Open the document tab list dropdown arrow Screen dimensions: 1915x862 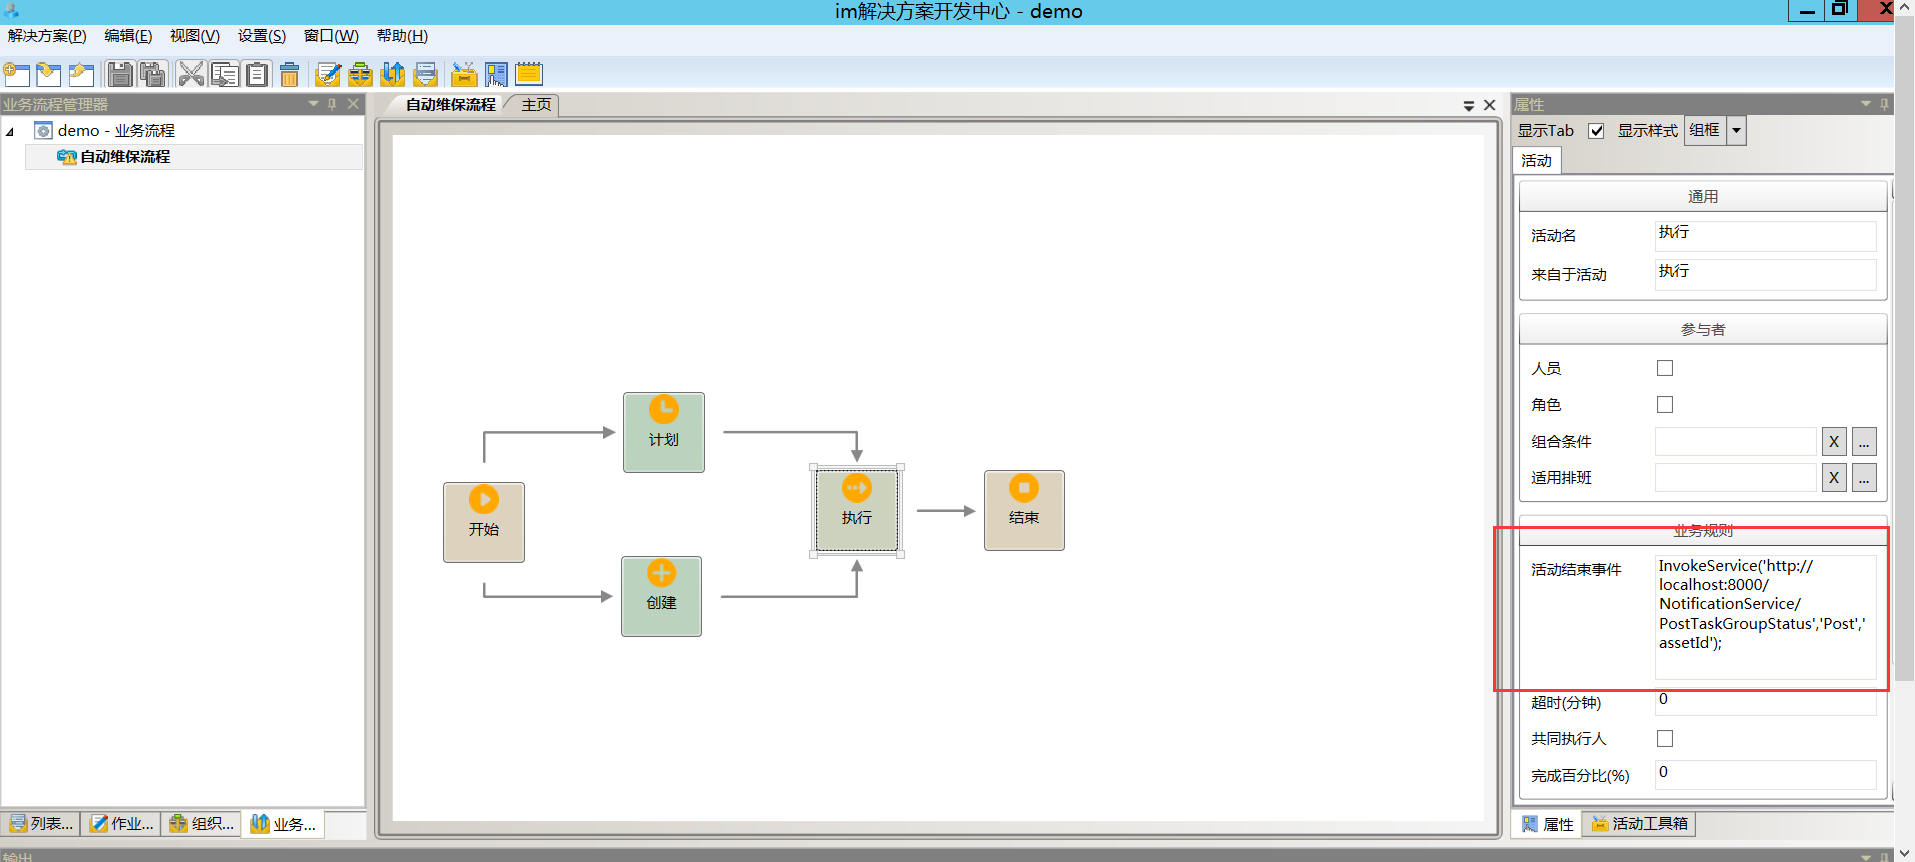click(x=1468, y=105)
